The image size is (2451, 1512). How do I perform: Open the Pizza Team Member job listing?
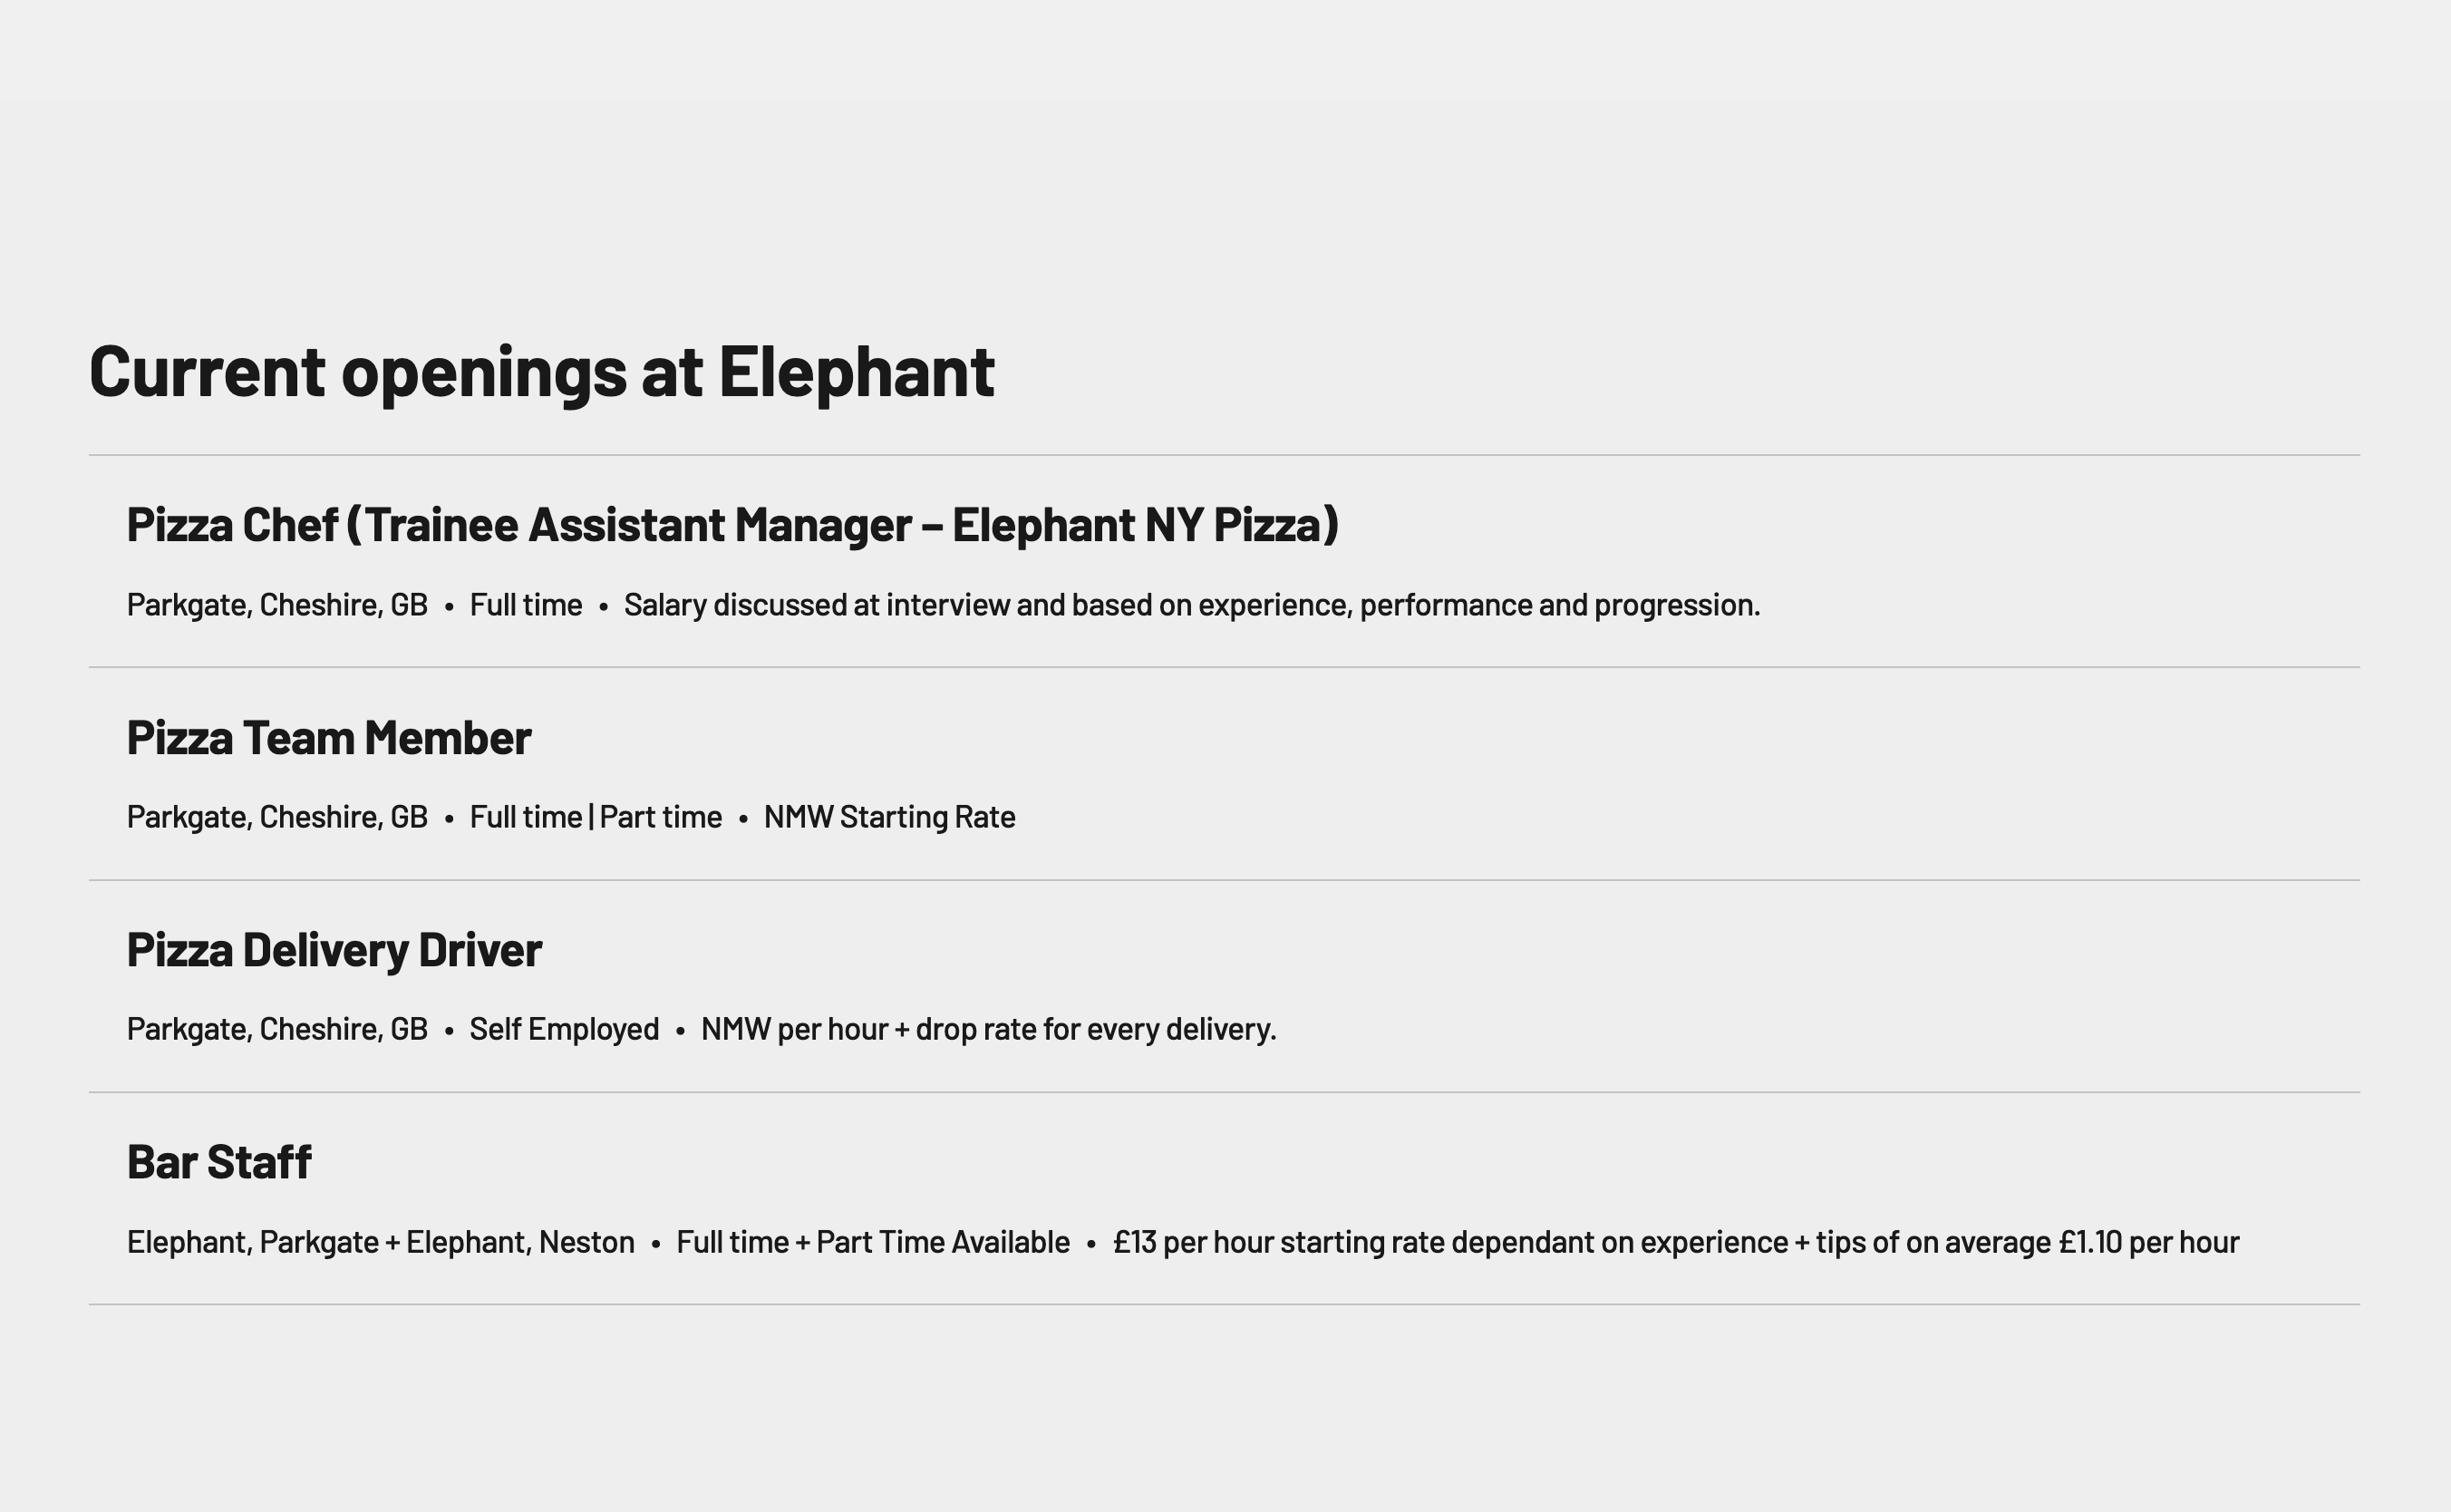tap(329, 738)
